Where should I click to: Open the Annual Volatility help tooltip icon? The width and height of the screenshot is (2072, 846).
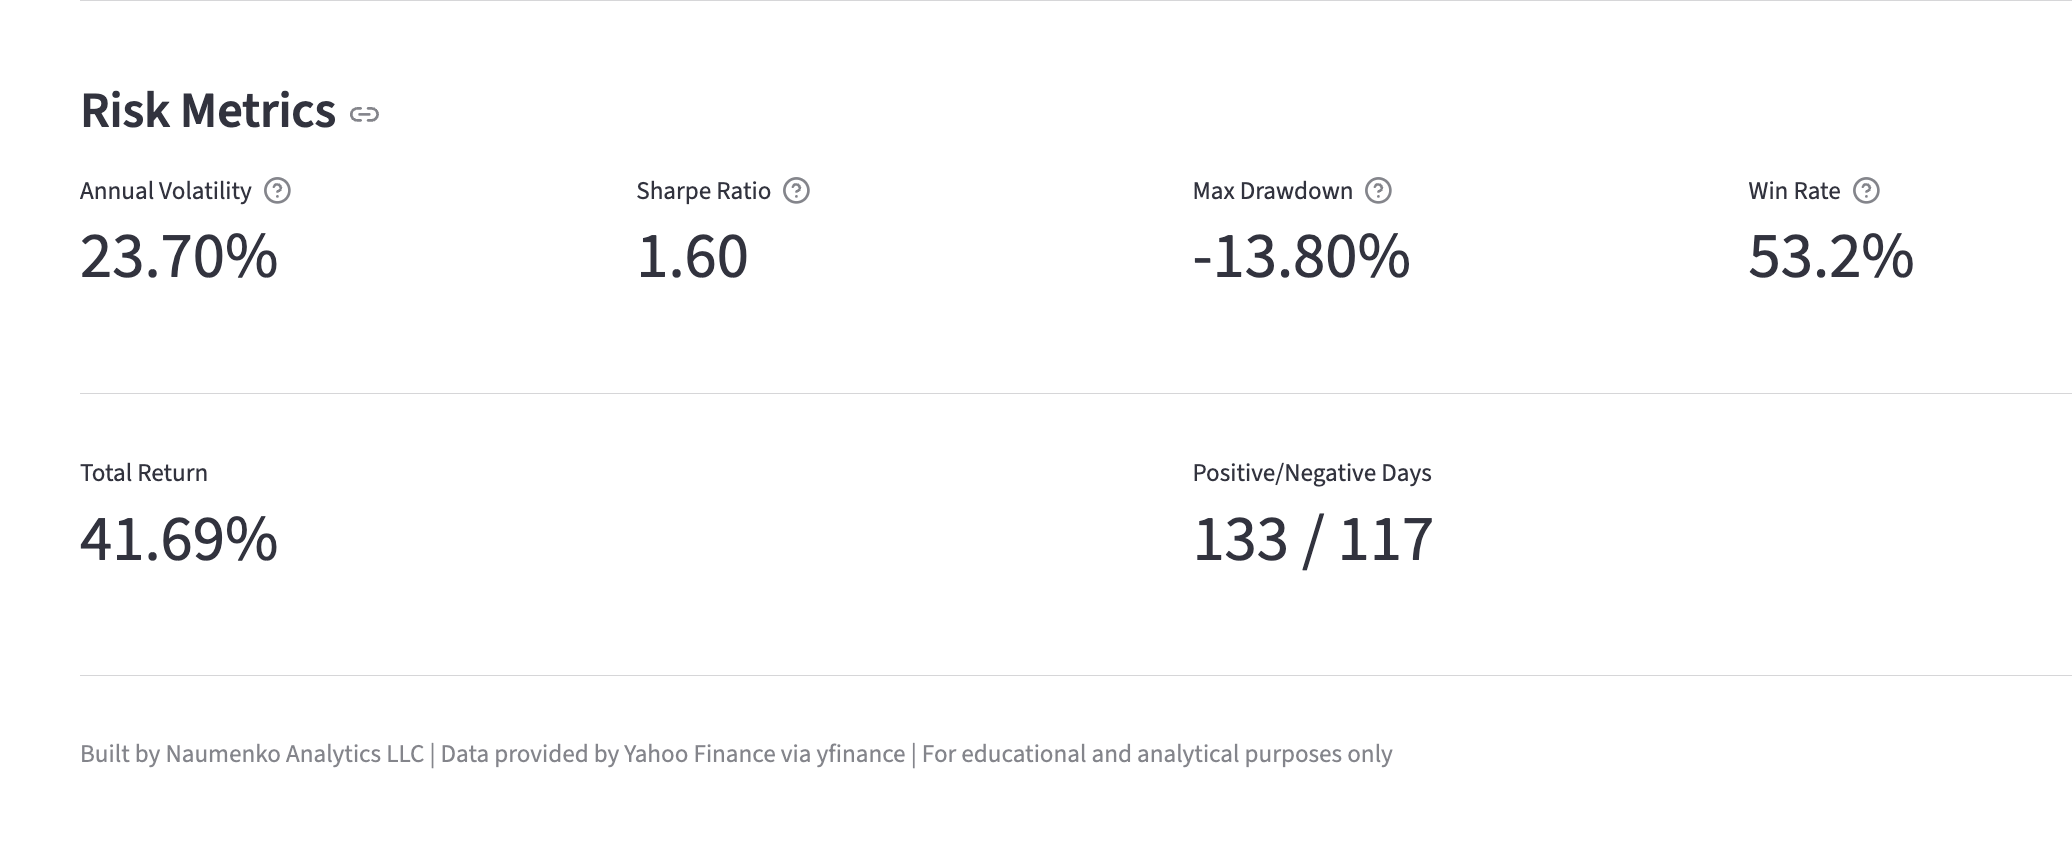click(277, 191)
